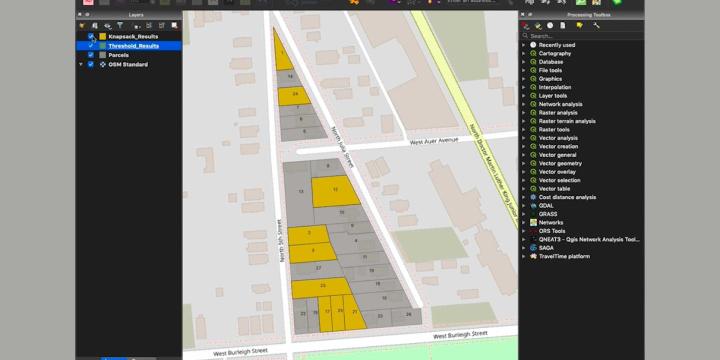Open the Results Viewer document icon
Image resolution: width=720 pixels, height=360 pixels.
click(562, 26)
